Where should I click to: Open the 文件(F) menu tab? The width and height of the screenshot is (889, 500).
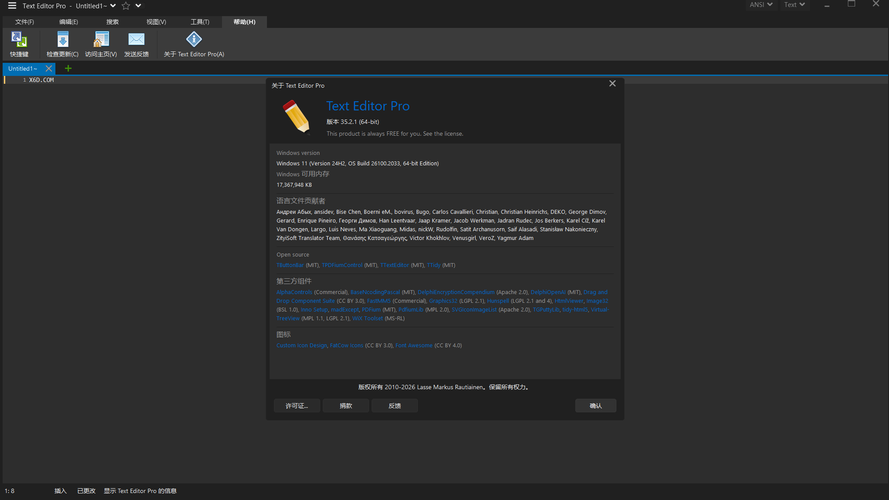[x=24, y=21]
